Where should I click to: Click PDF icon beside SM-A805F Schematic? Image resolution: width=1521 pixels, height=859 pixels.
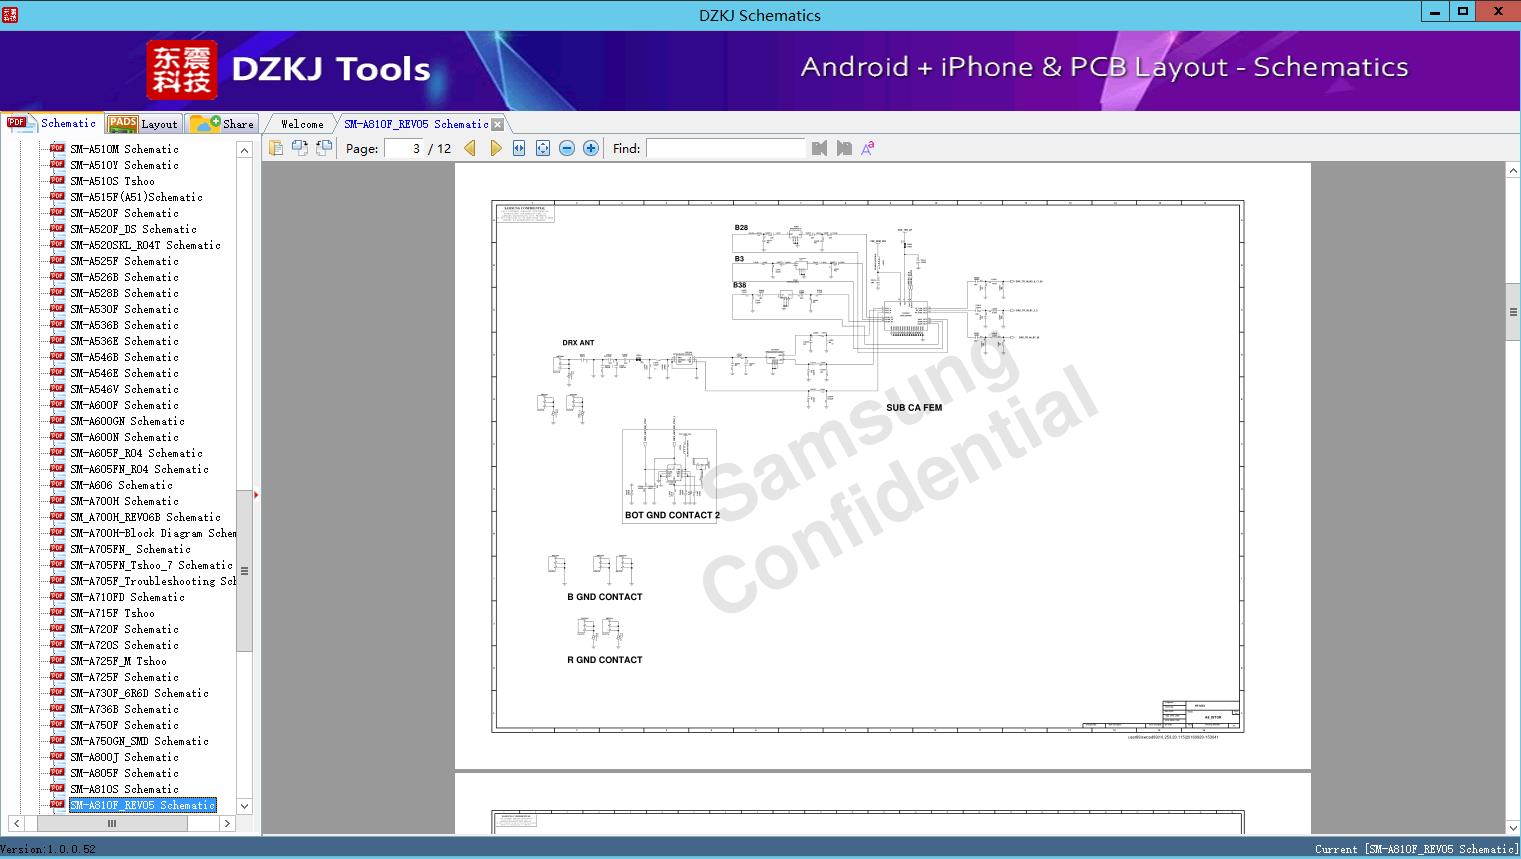point(57,773)
